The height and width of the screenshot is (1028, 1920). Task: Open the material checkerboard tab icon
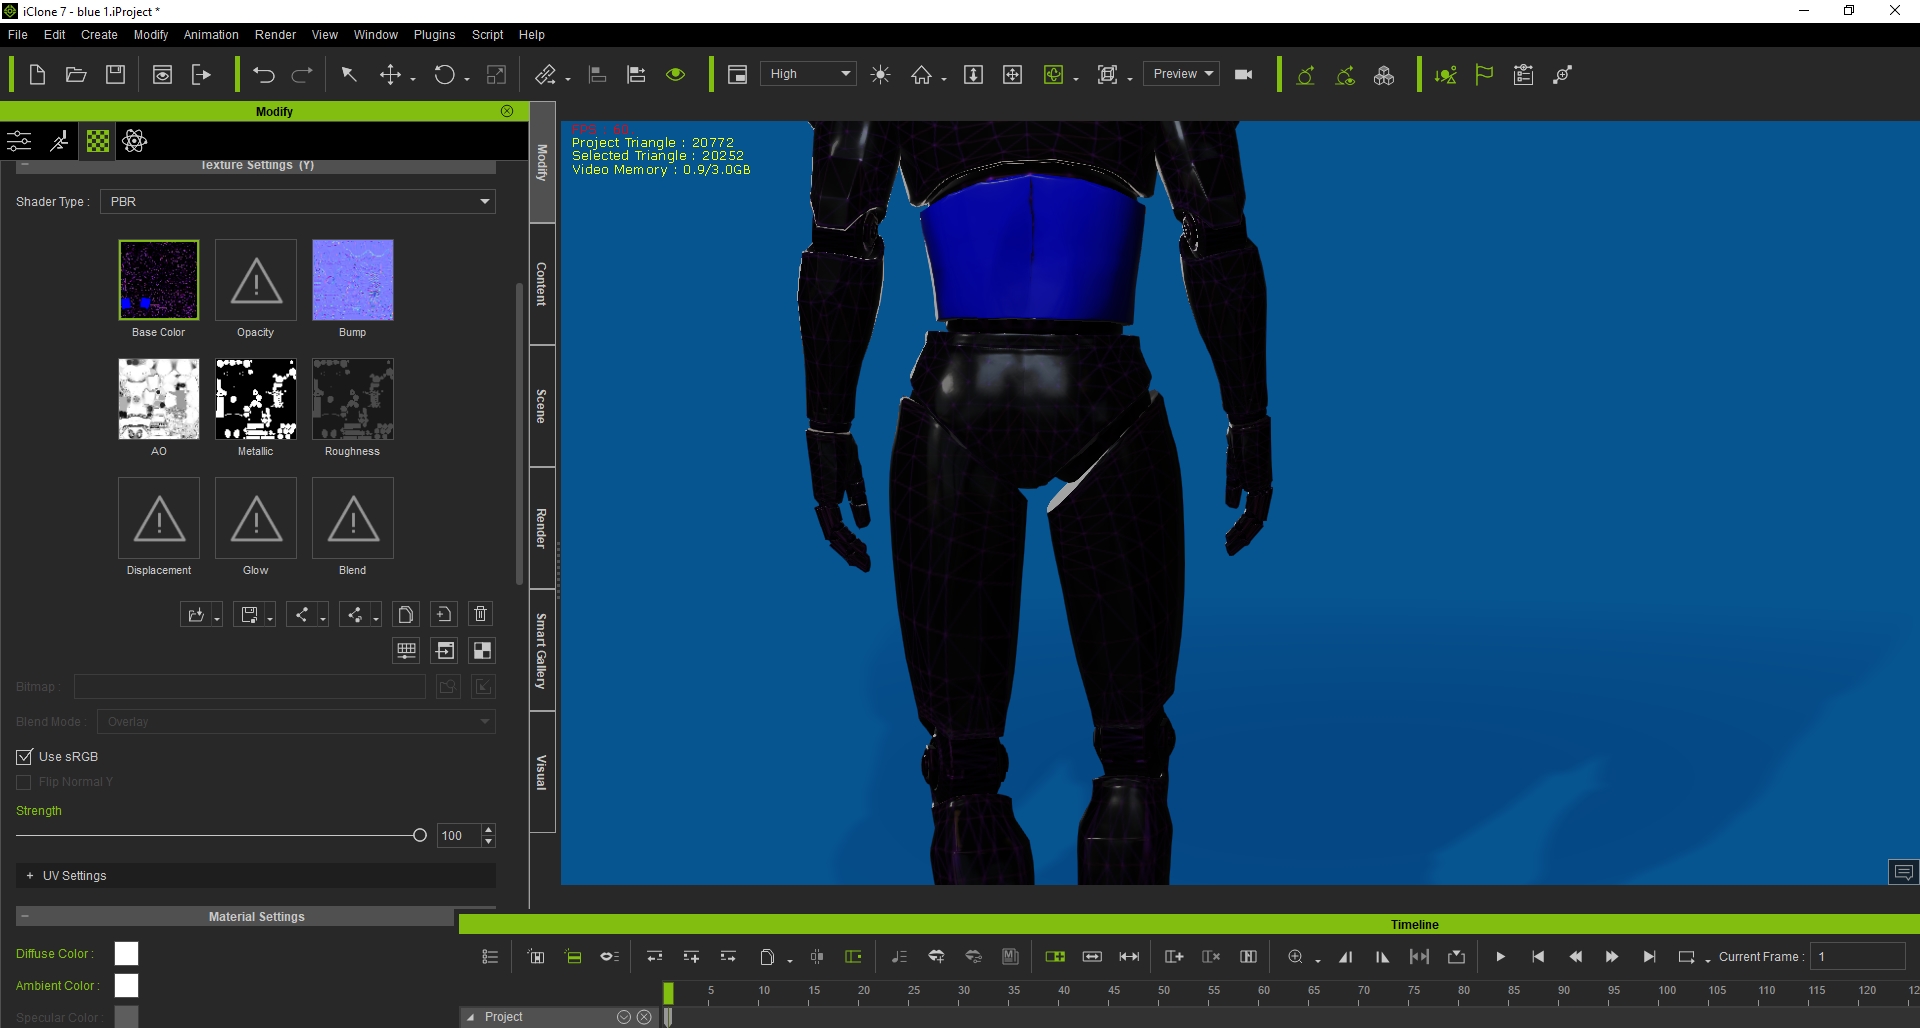98,141
